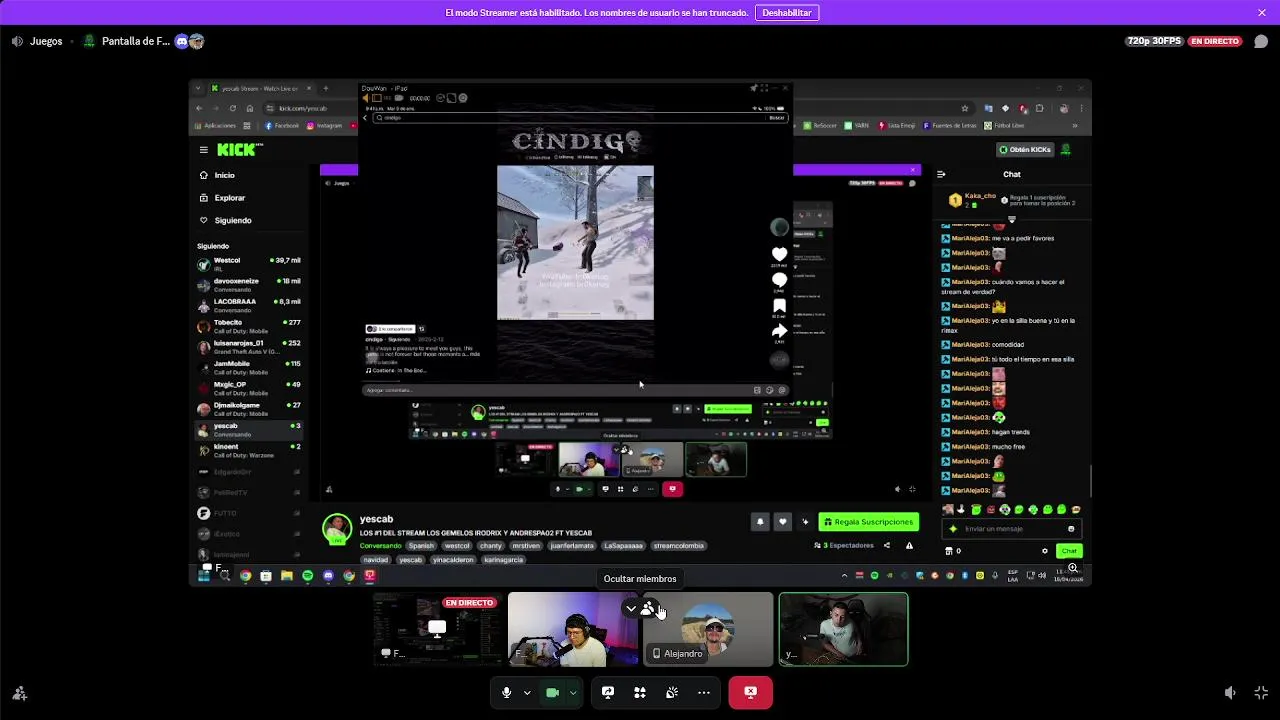Open Mxgic_OP channel in followed list
The image size is (1280, 720).
click(249, 388)
